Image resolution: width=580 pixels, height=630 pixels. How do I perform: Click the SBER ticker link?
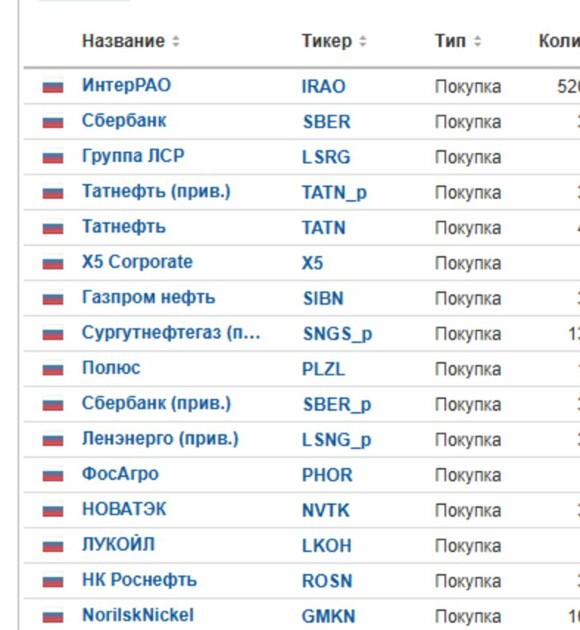(327, 122)
